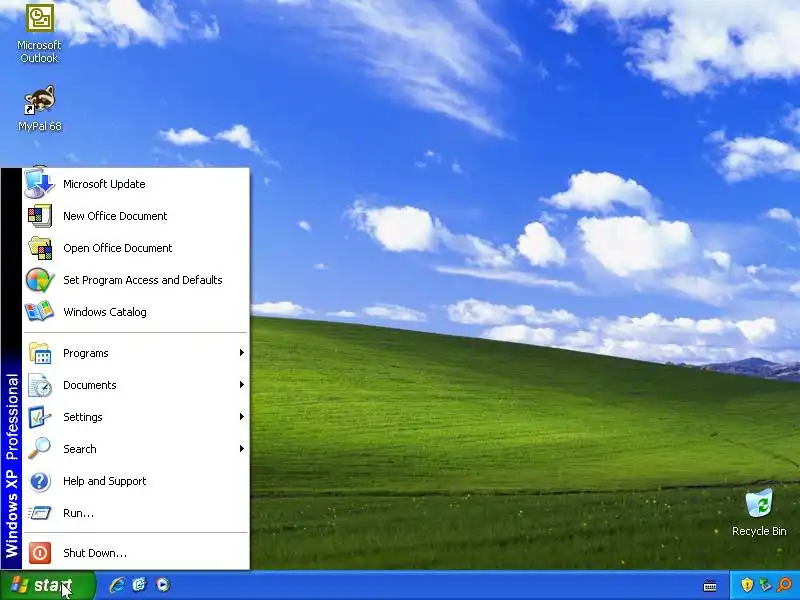The height and width of the screenshot is (600, 800).
Task: Launch Outlook Express from Quick Launch
Action: point(139,585)
